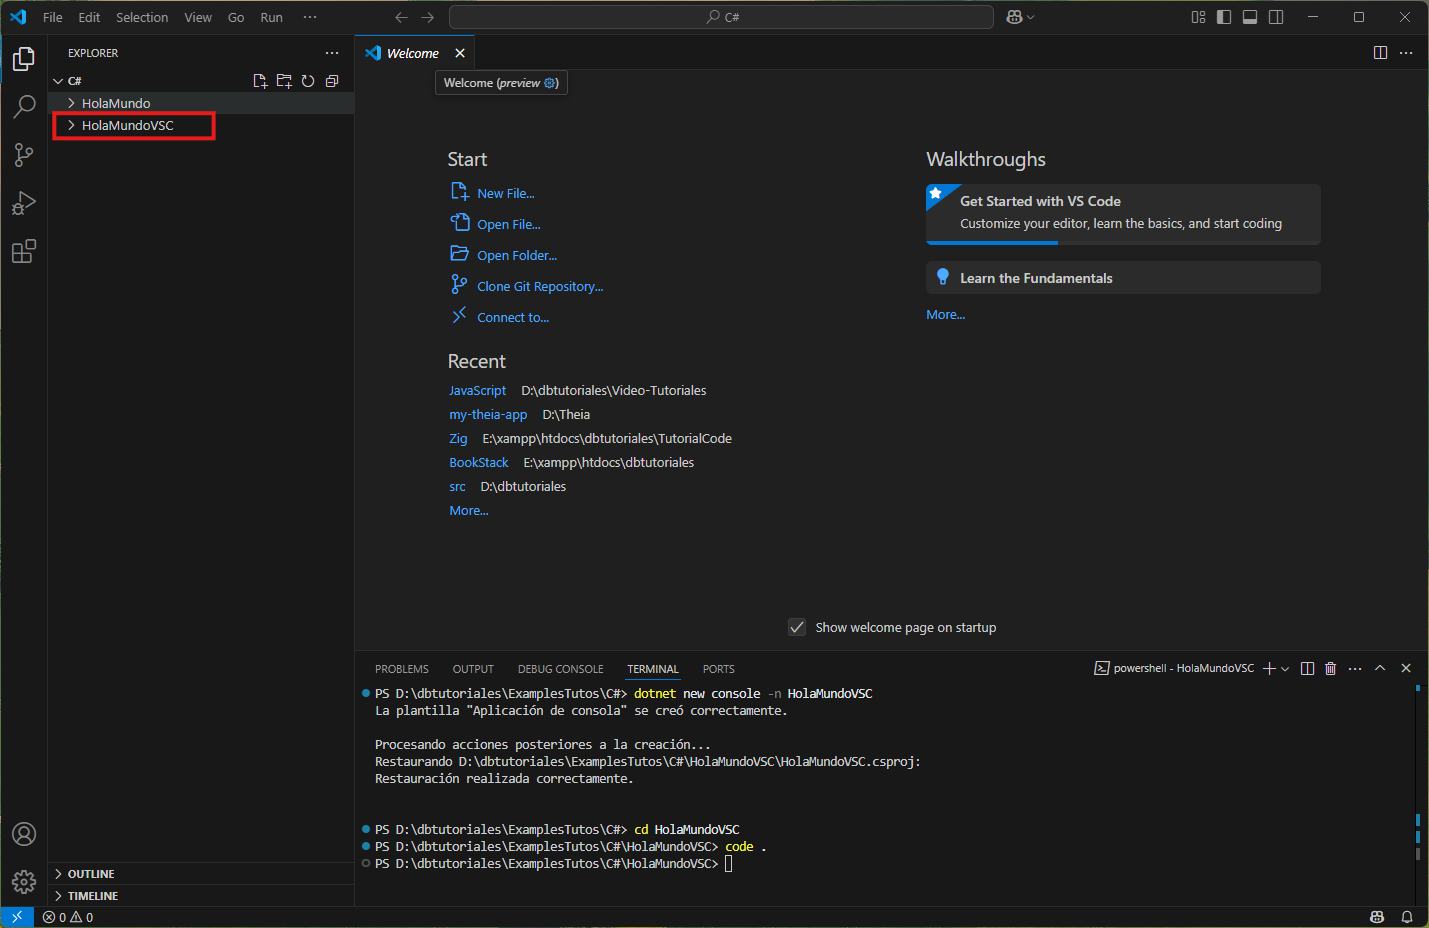The image size is (1429, 928).
Task: Toggle the Secondary Side Bar
Action: [x=1276, y=17]
